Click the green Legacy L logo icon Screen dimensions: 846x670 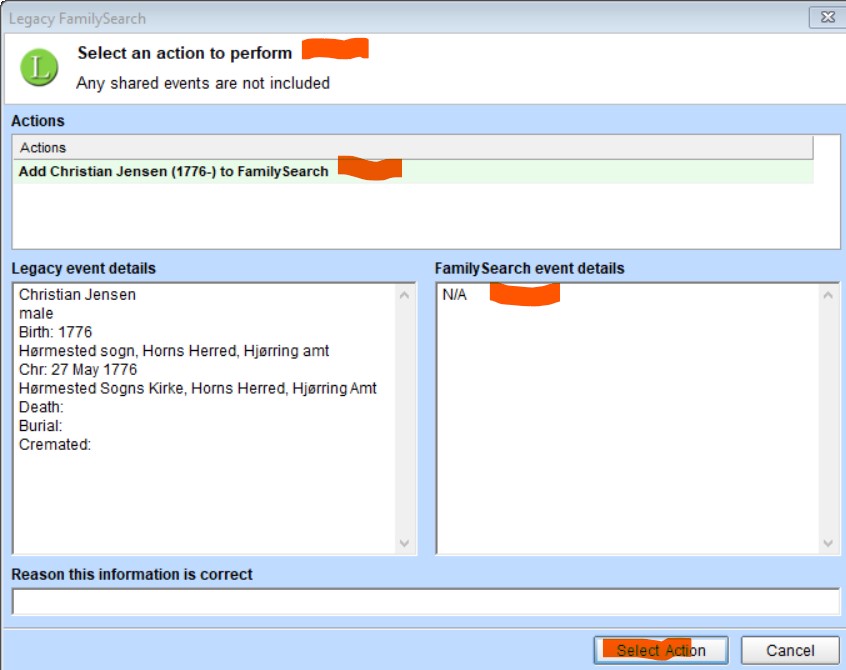pos(39,67)
